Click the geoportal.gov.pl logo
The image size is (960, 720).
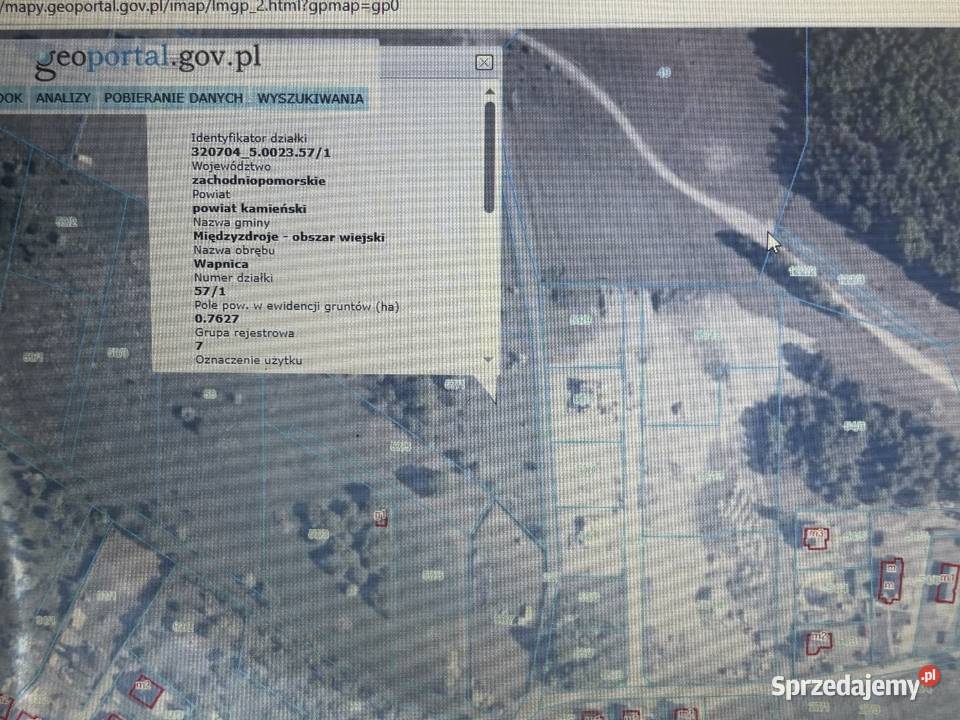[148, 60]
